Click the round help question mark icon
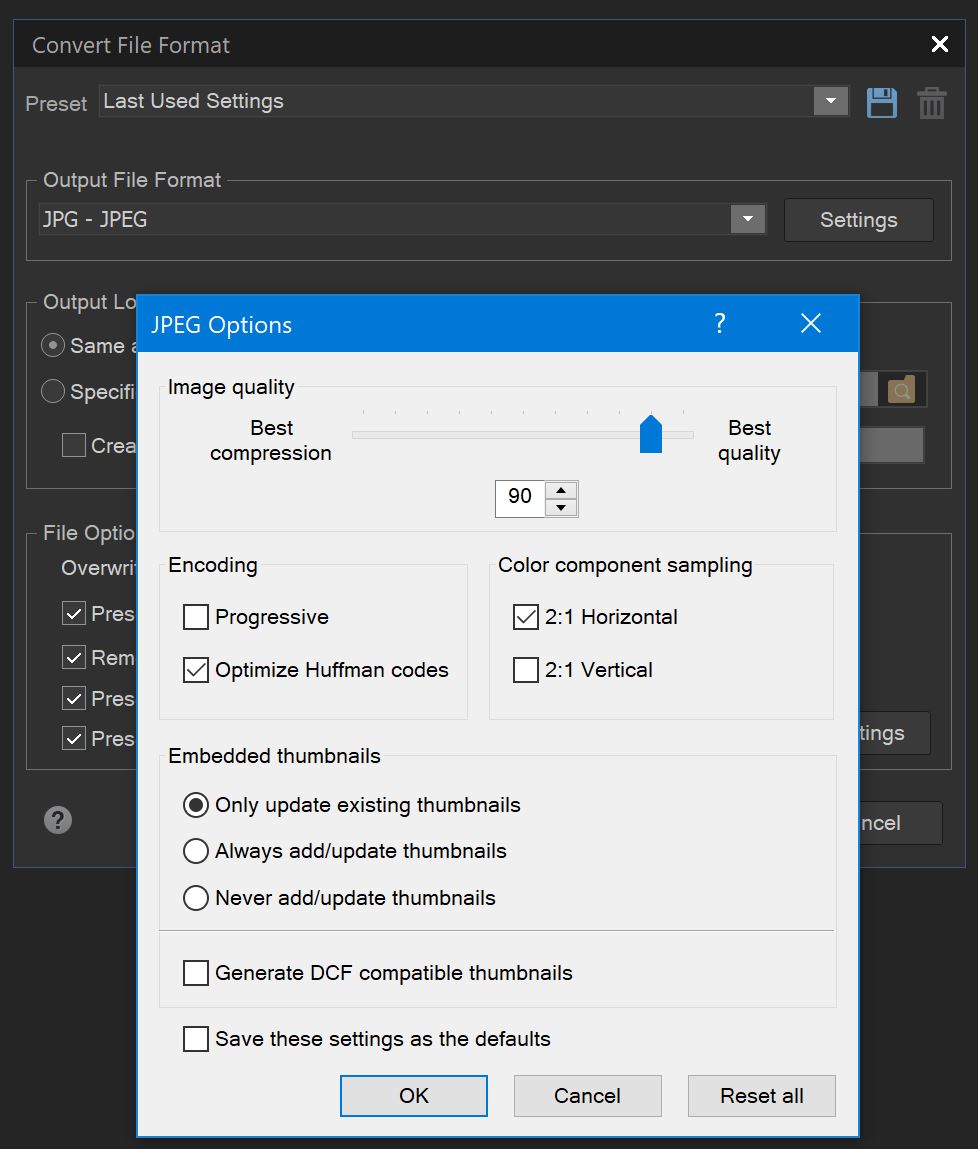 [58, 821]
